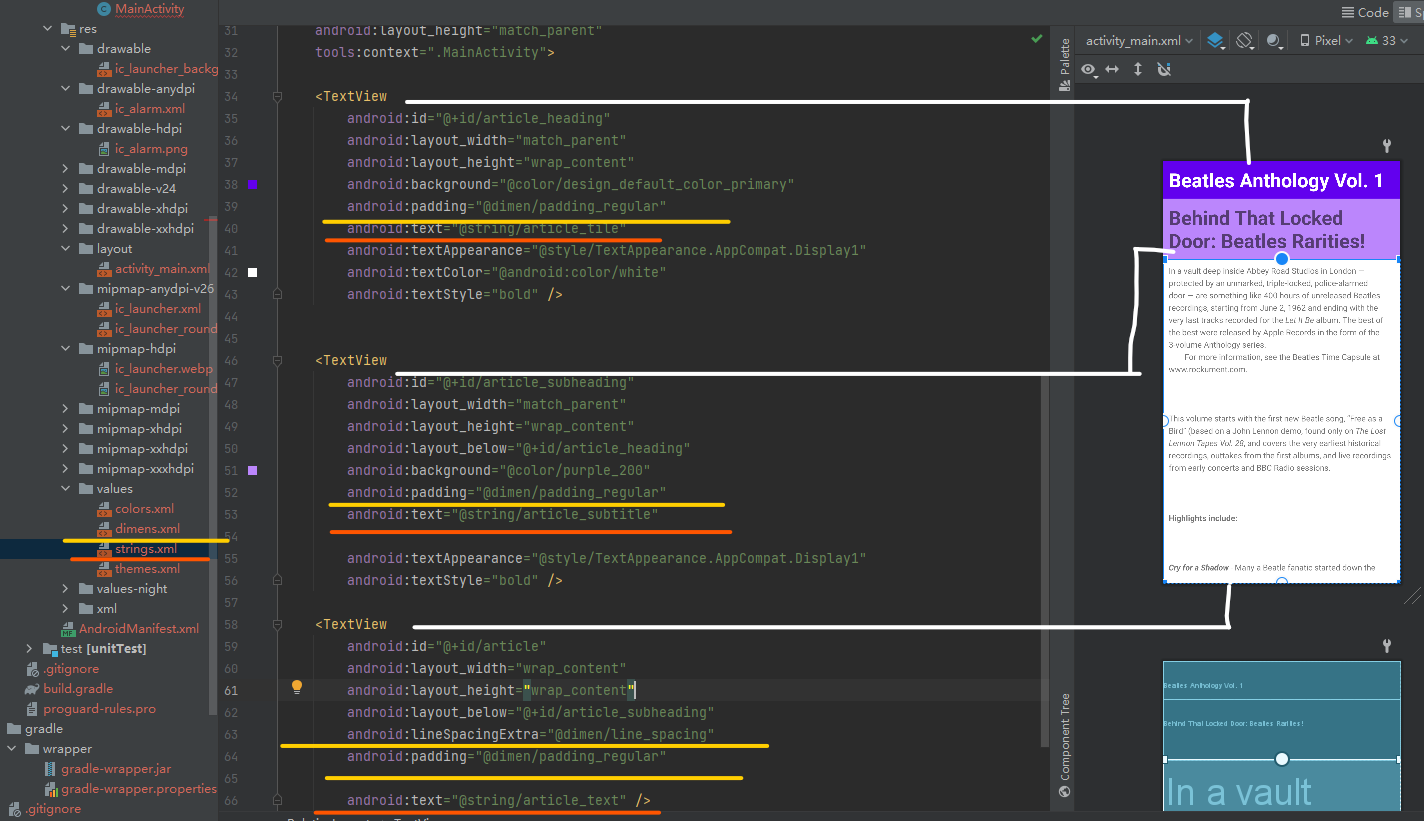Click the top resize handle of selected article view
The height and width of the screenshot is (821, 1424).
click(1282, 259)
